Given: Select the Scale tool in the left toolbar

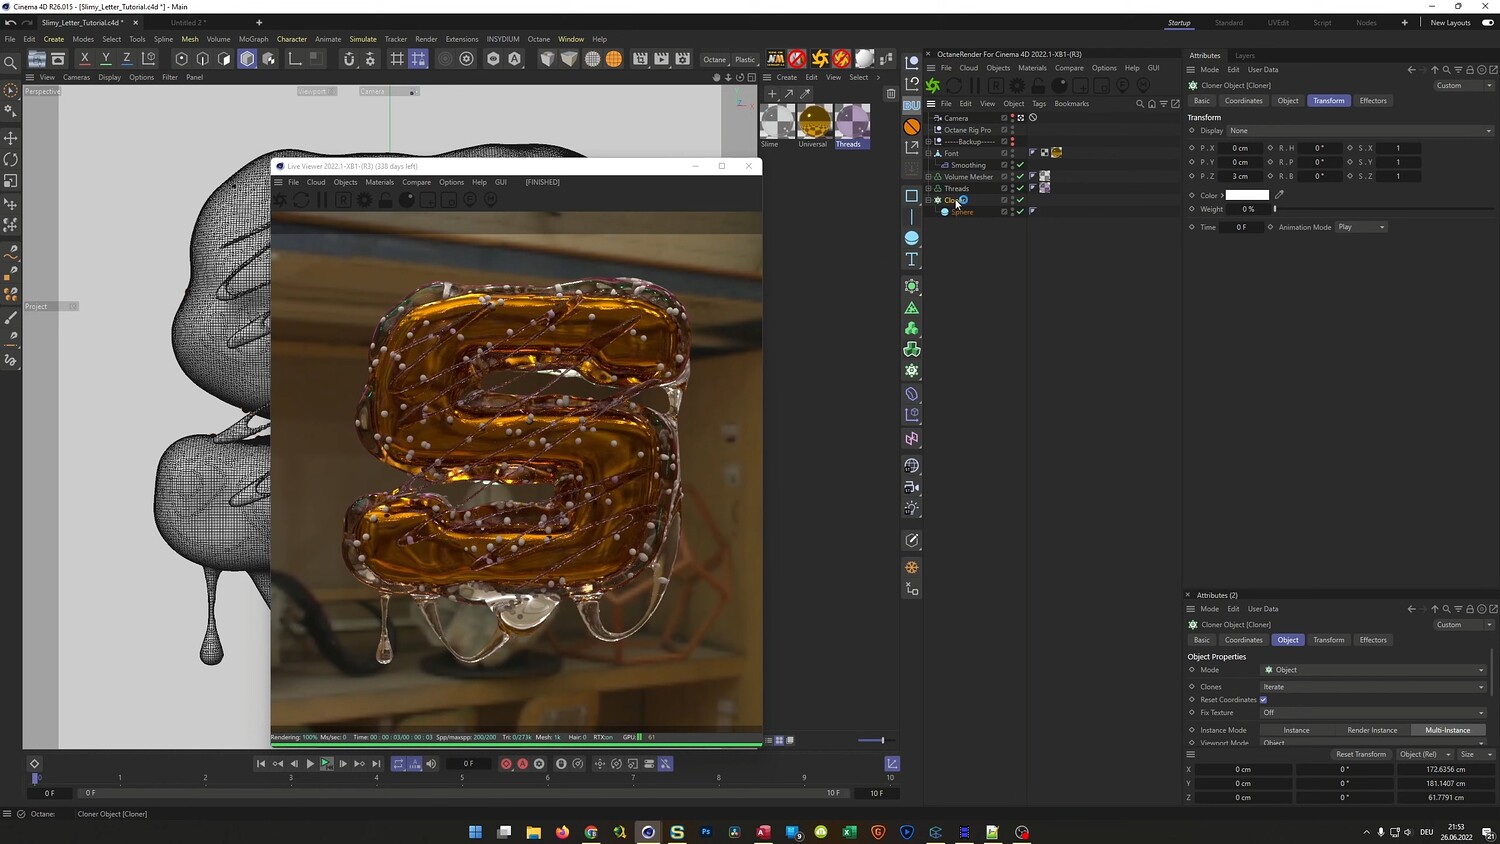Looking at the screenshot, I should (11, 182).
